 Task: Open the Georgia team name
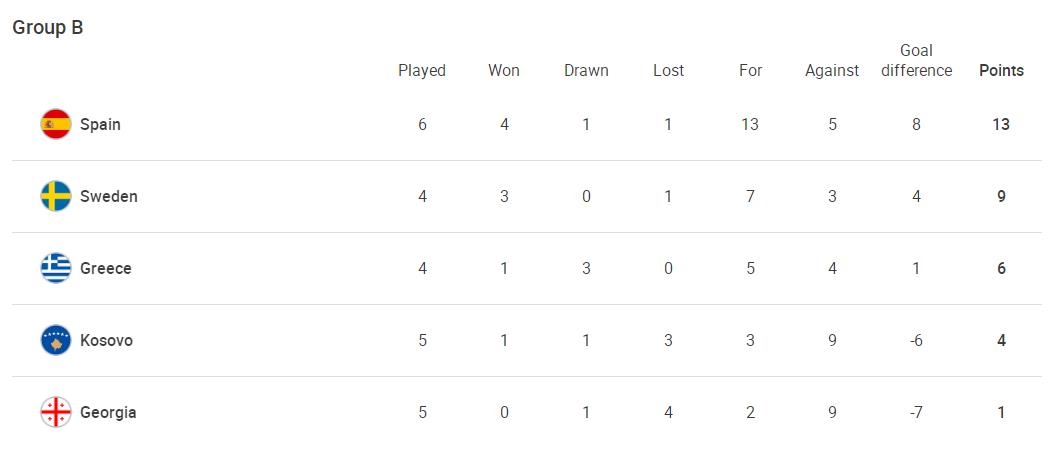[108, 412]
